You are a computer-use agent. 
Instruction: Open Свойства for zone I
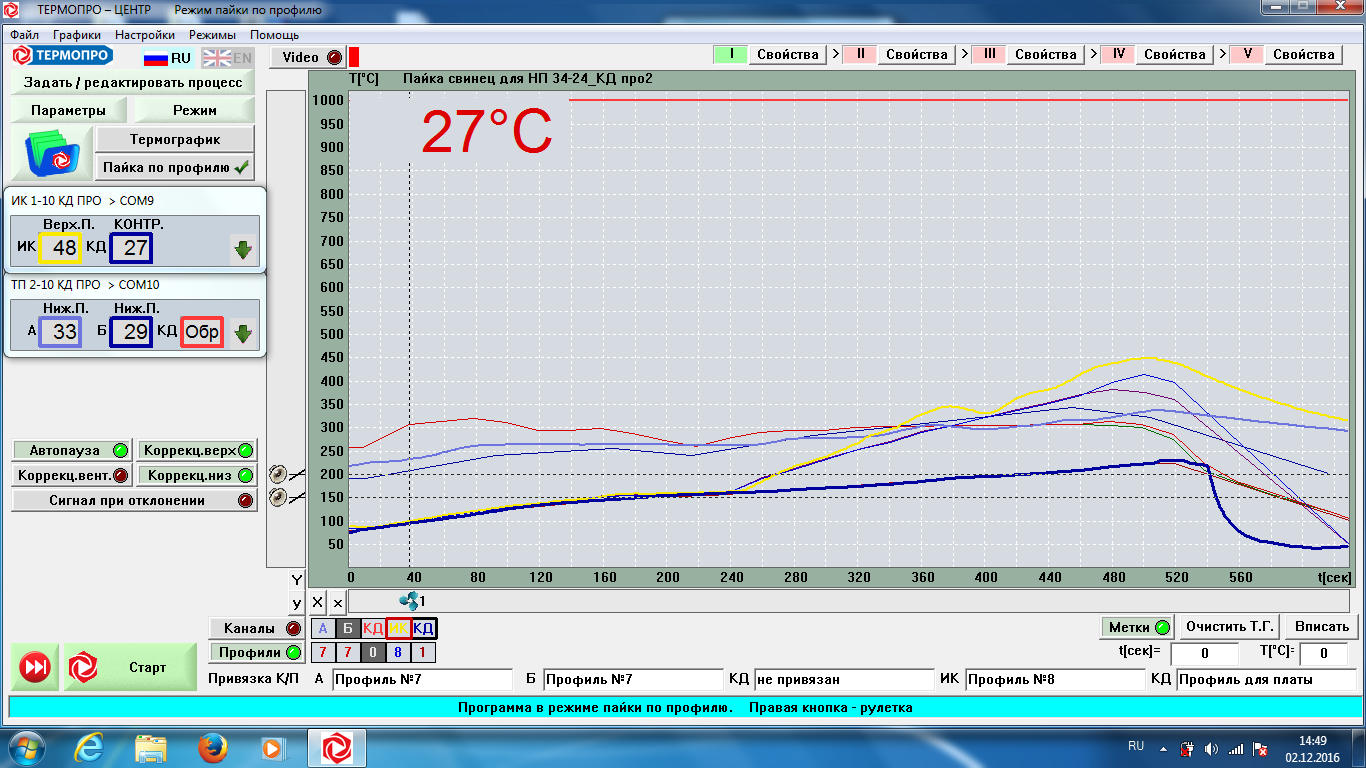[788, 54]
